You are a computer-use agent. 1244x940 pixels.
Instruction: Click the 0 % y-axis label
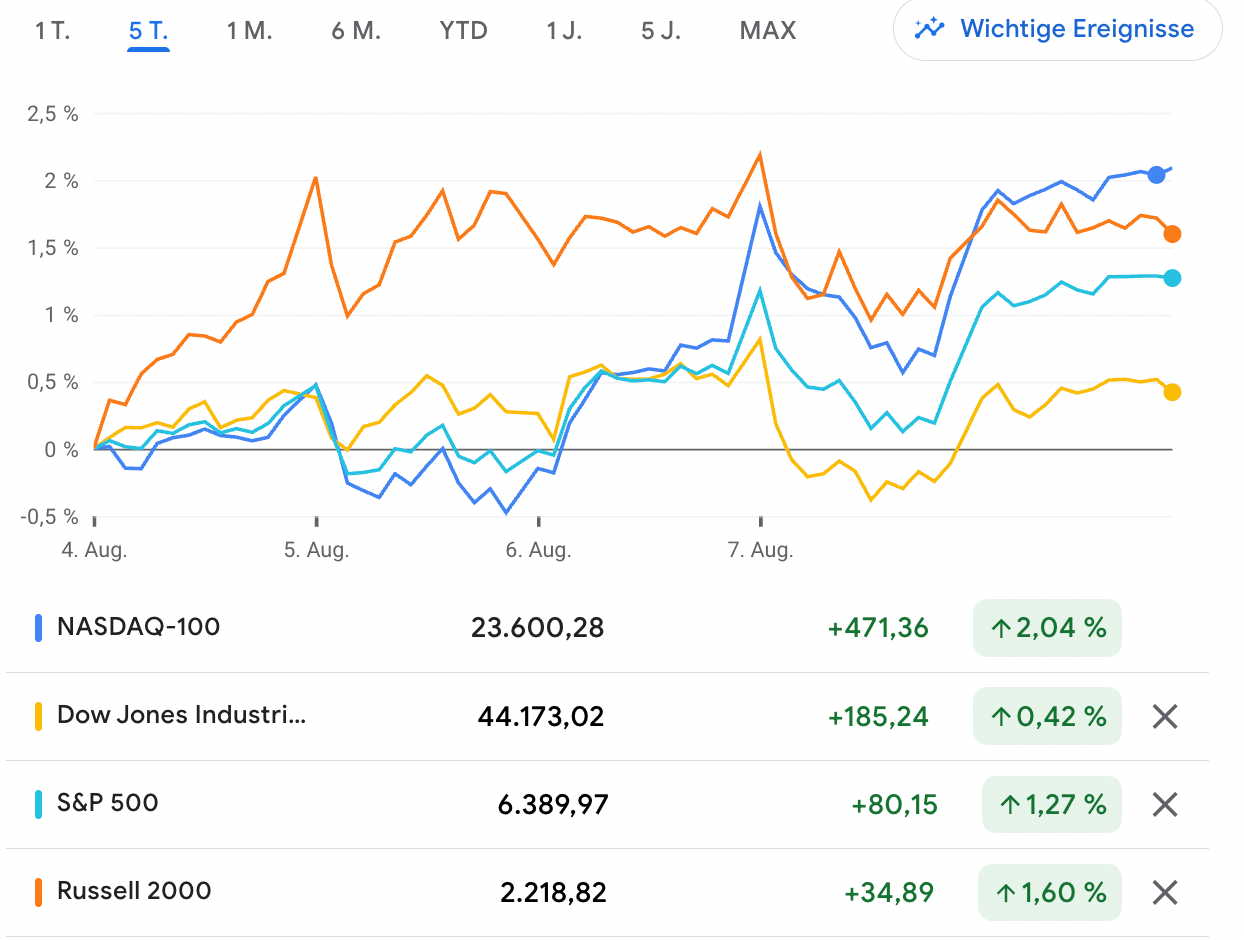(60, 449)
